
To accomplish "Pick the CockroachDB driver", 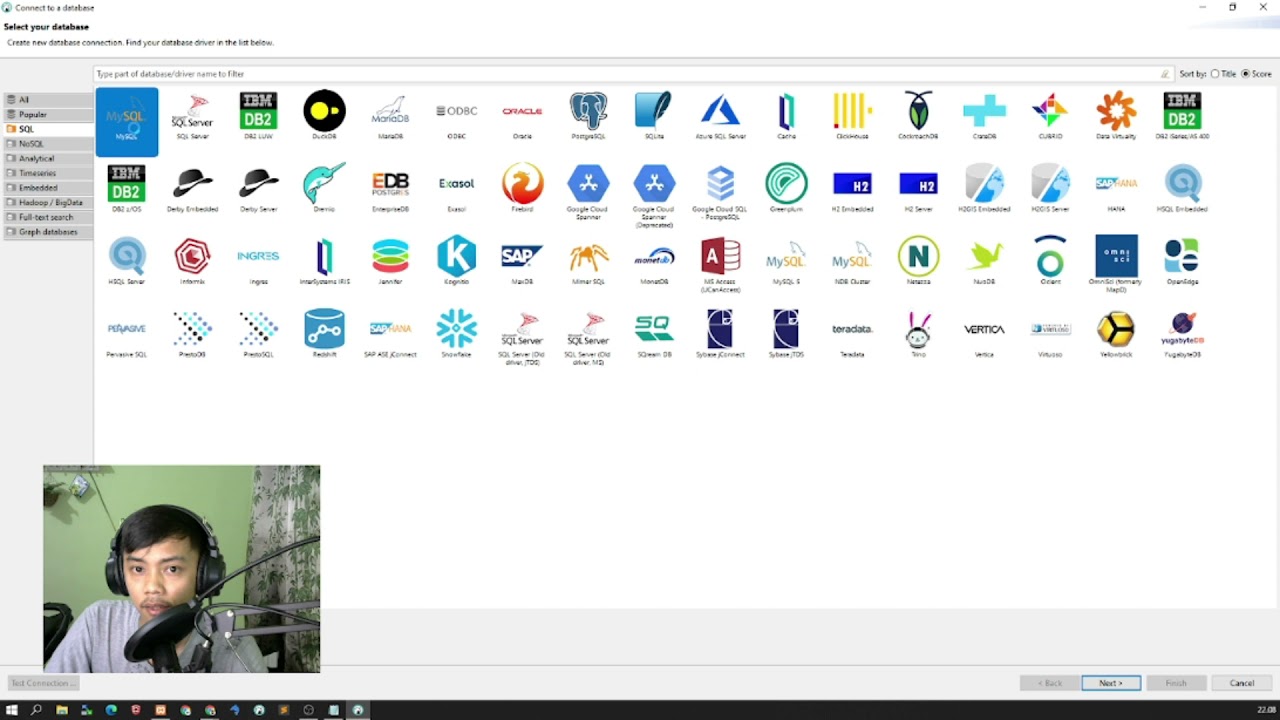I will coord(918,115).
